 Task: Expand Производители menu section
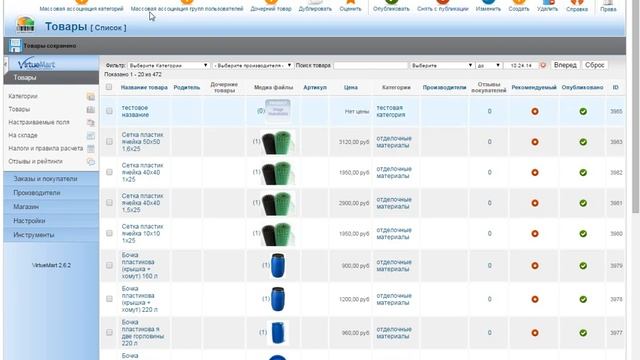click(51, 193)
